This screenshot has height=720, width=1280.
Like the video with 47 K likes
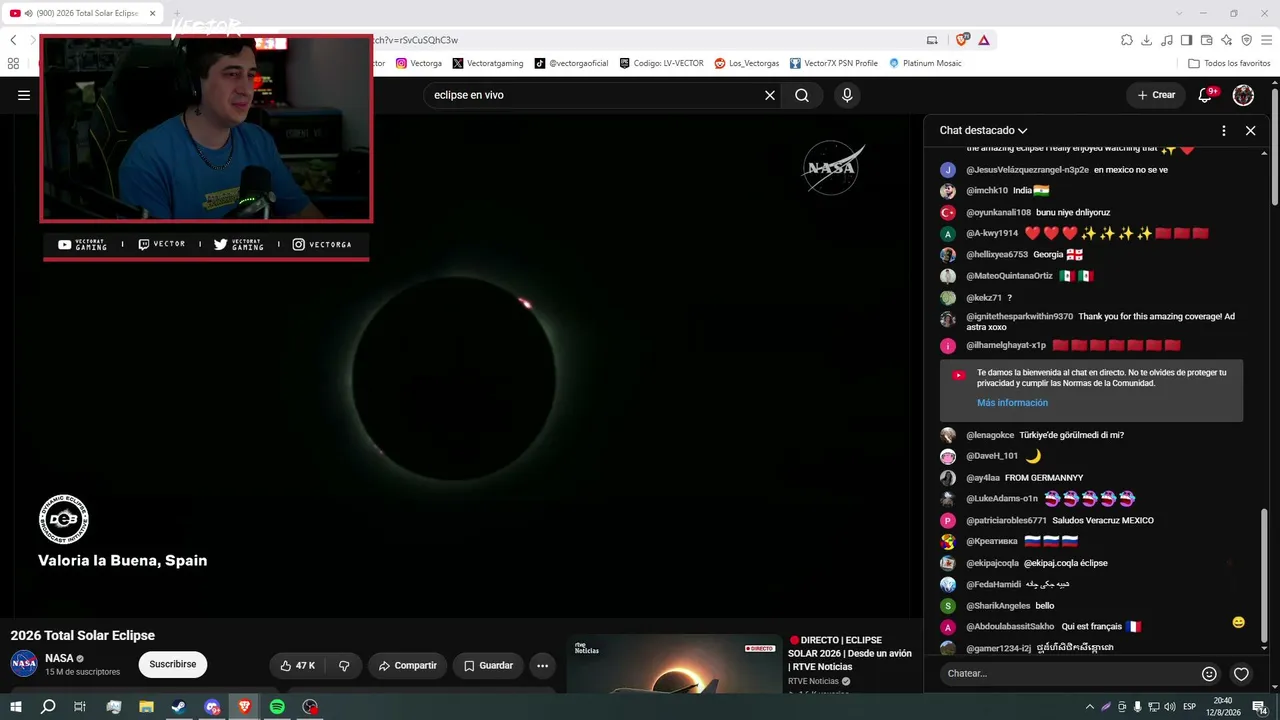point(298,665)
